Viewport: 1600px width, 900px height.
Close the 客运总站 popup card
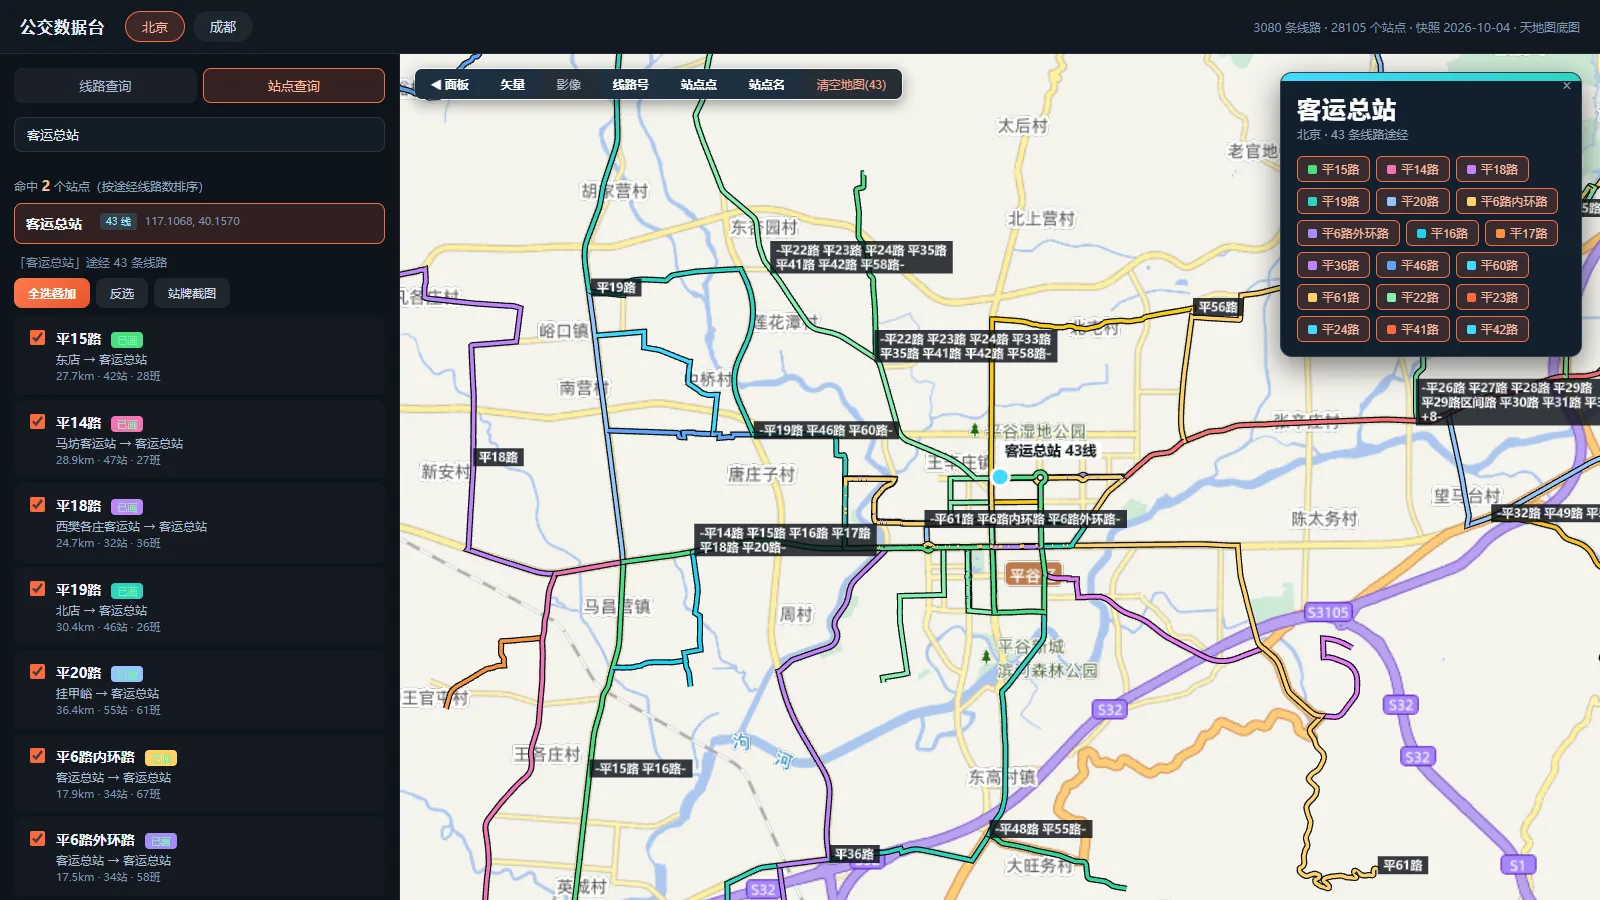tap(1567, 86)
